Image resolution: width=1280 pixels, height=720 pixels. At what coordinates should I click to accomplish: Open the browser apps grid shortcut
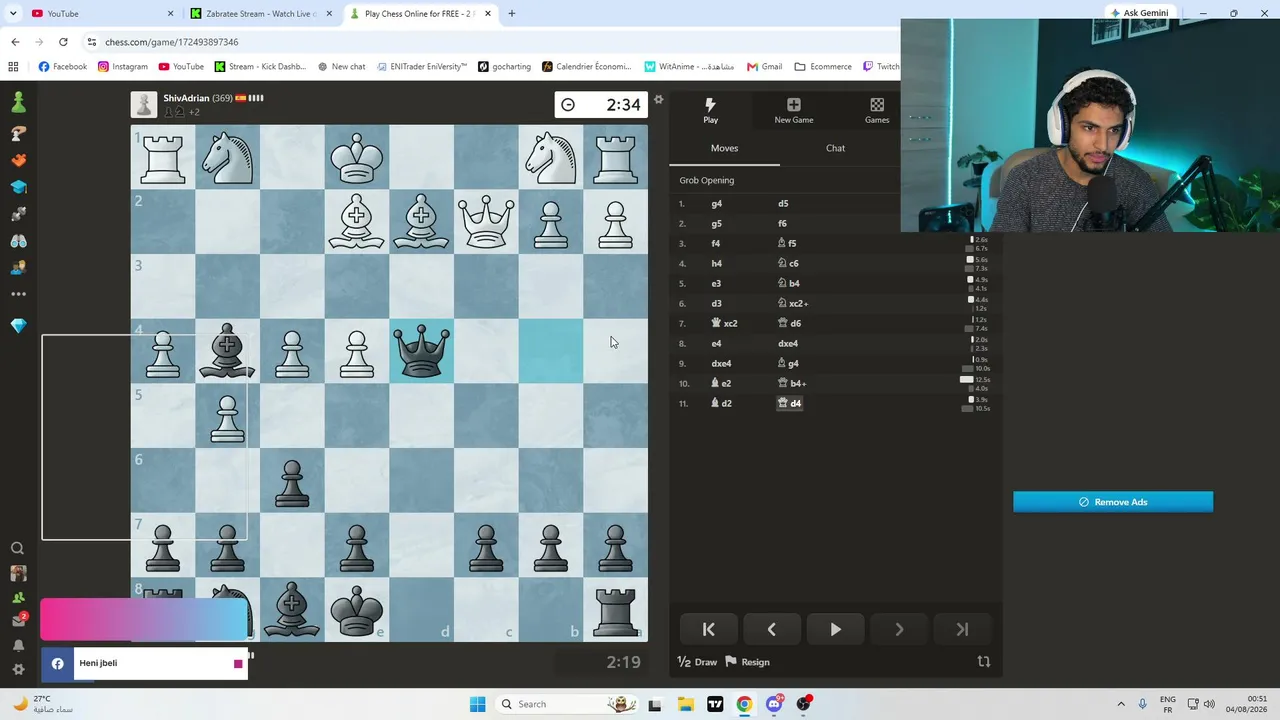point(13,67)
